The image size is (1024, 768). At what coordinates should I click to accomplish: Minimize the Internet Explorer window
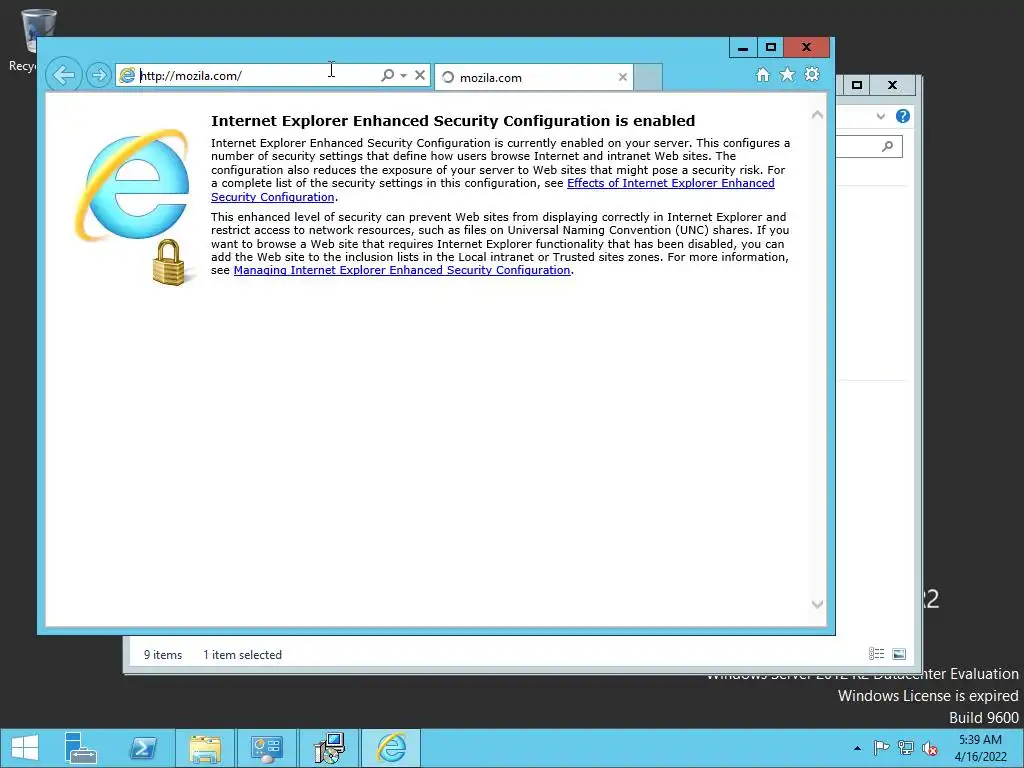(x=743, y=48)
